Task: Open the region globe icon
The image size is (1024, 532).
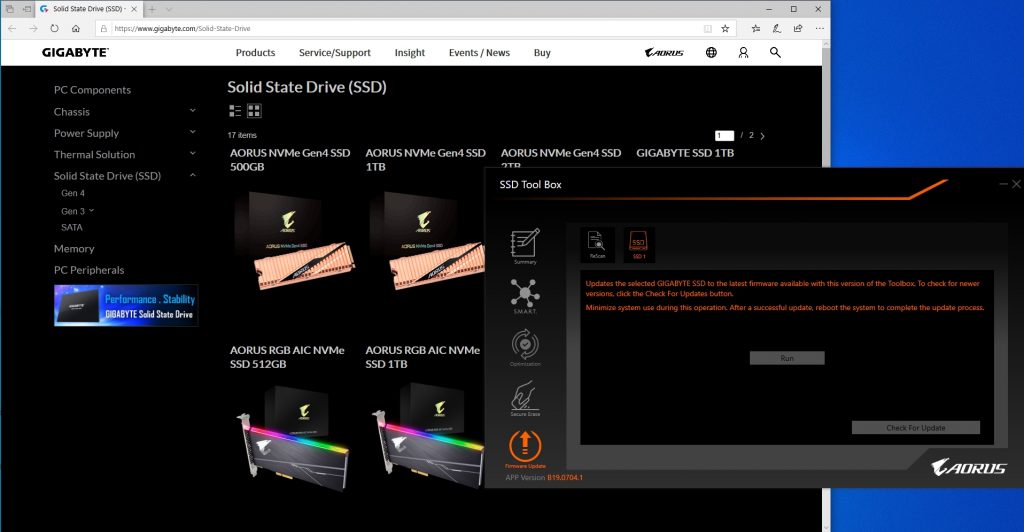Action: [x=711, y=52]
